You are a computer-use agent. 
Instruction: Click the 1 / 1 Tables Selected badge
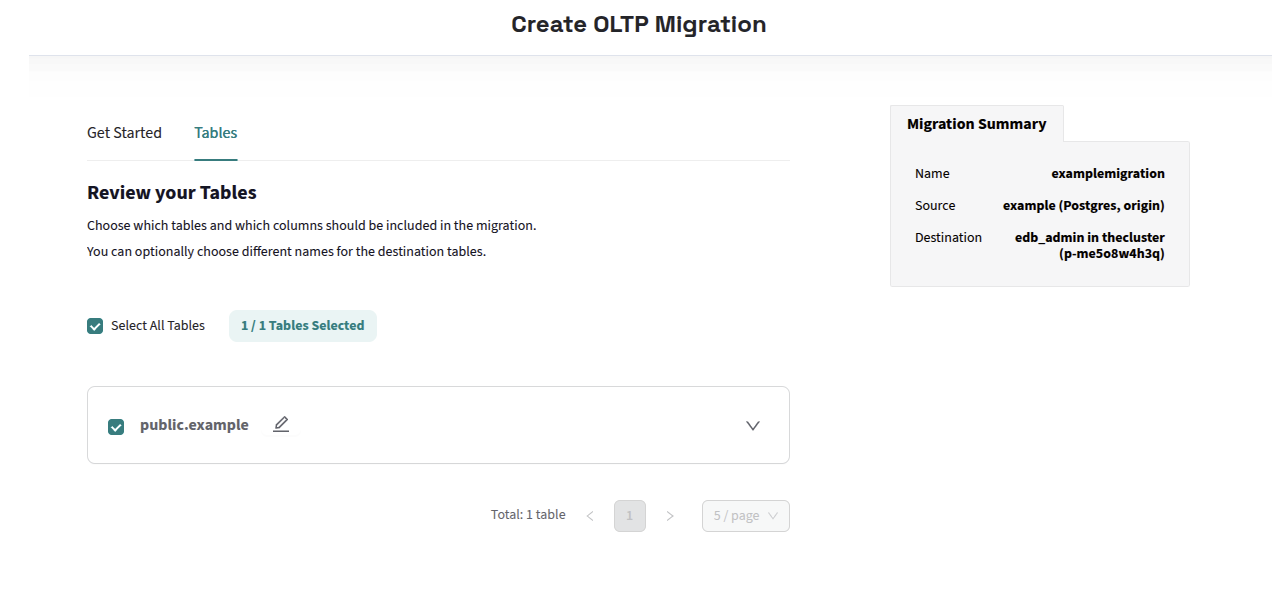[x=302, y=325]
